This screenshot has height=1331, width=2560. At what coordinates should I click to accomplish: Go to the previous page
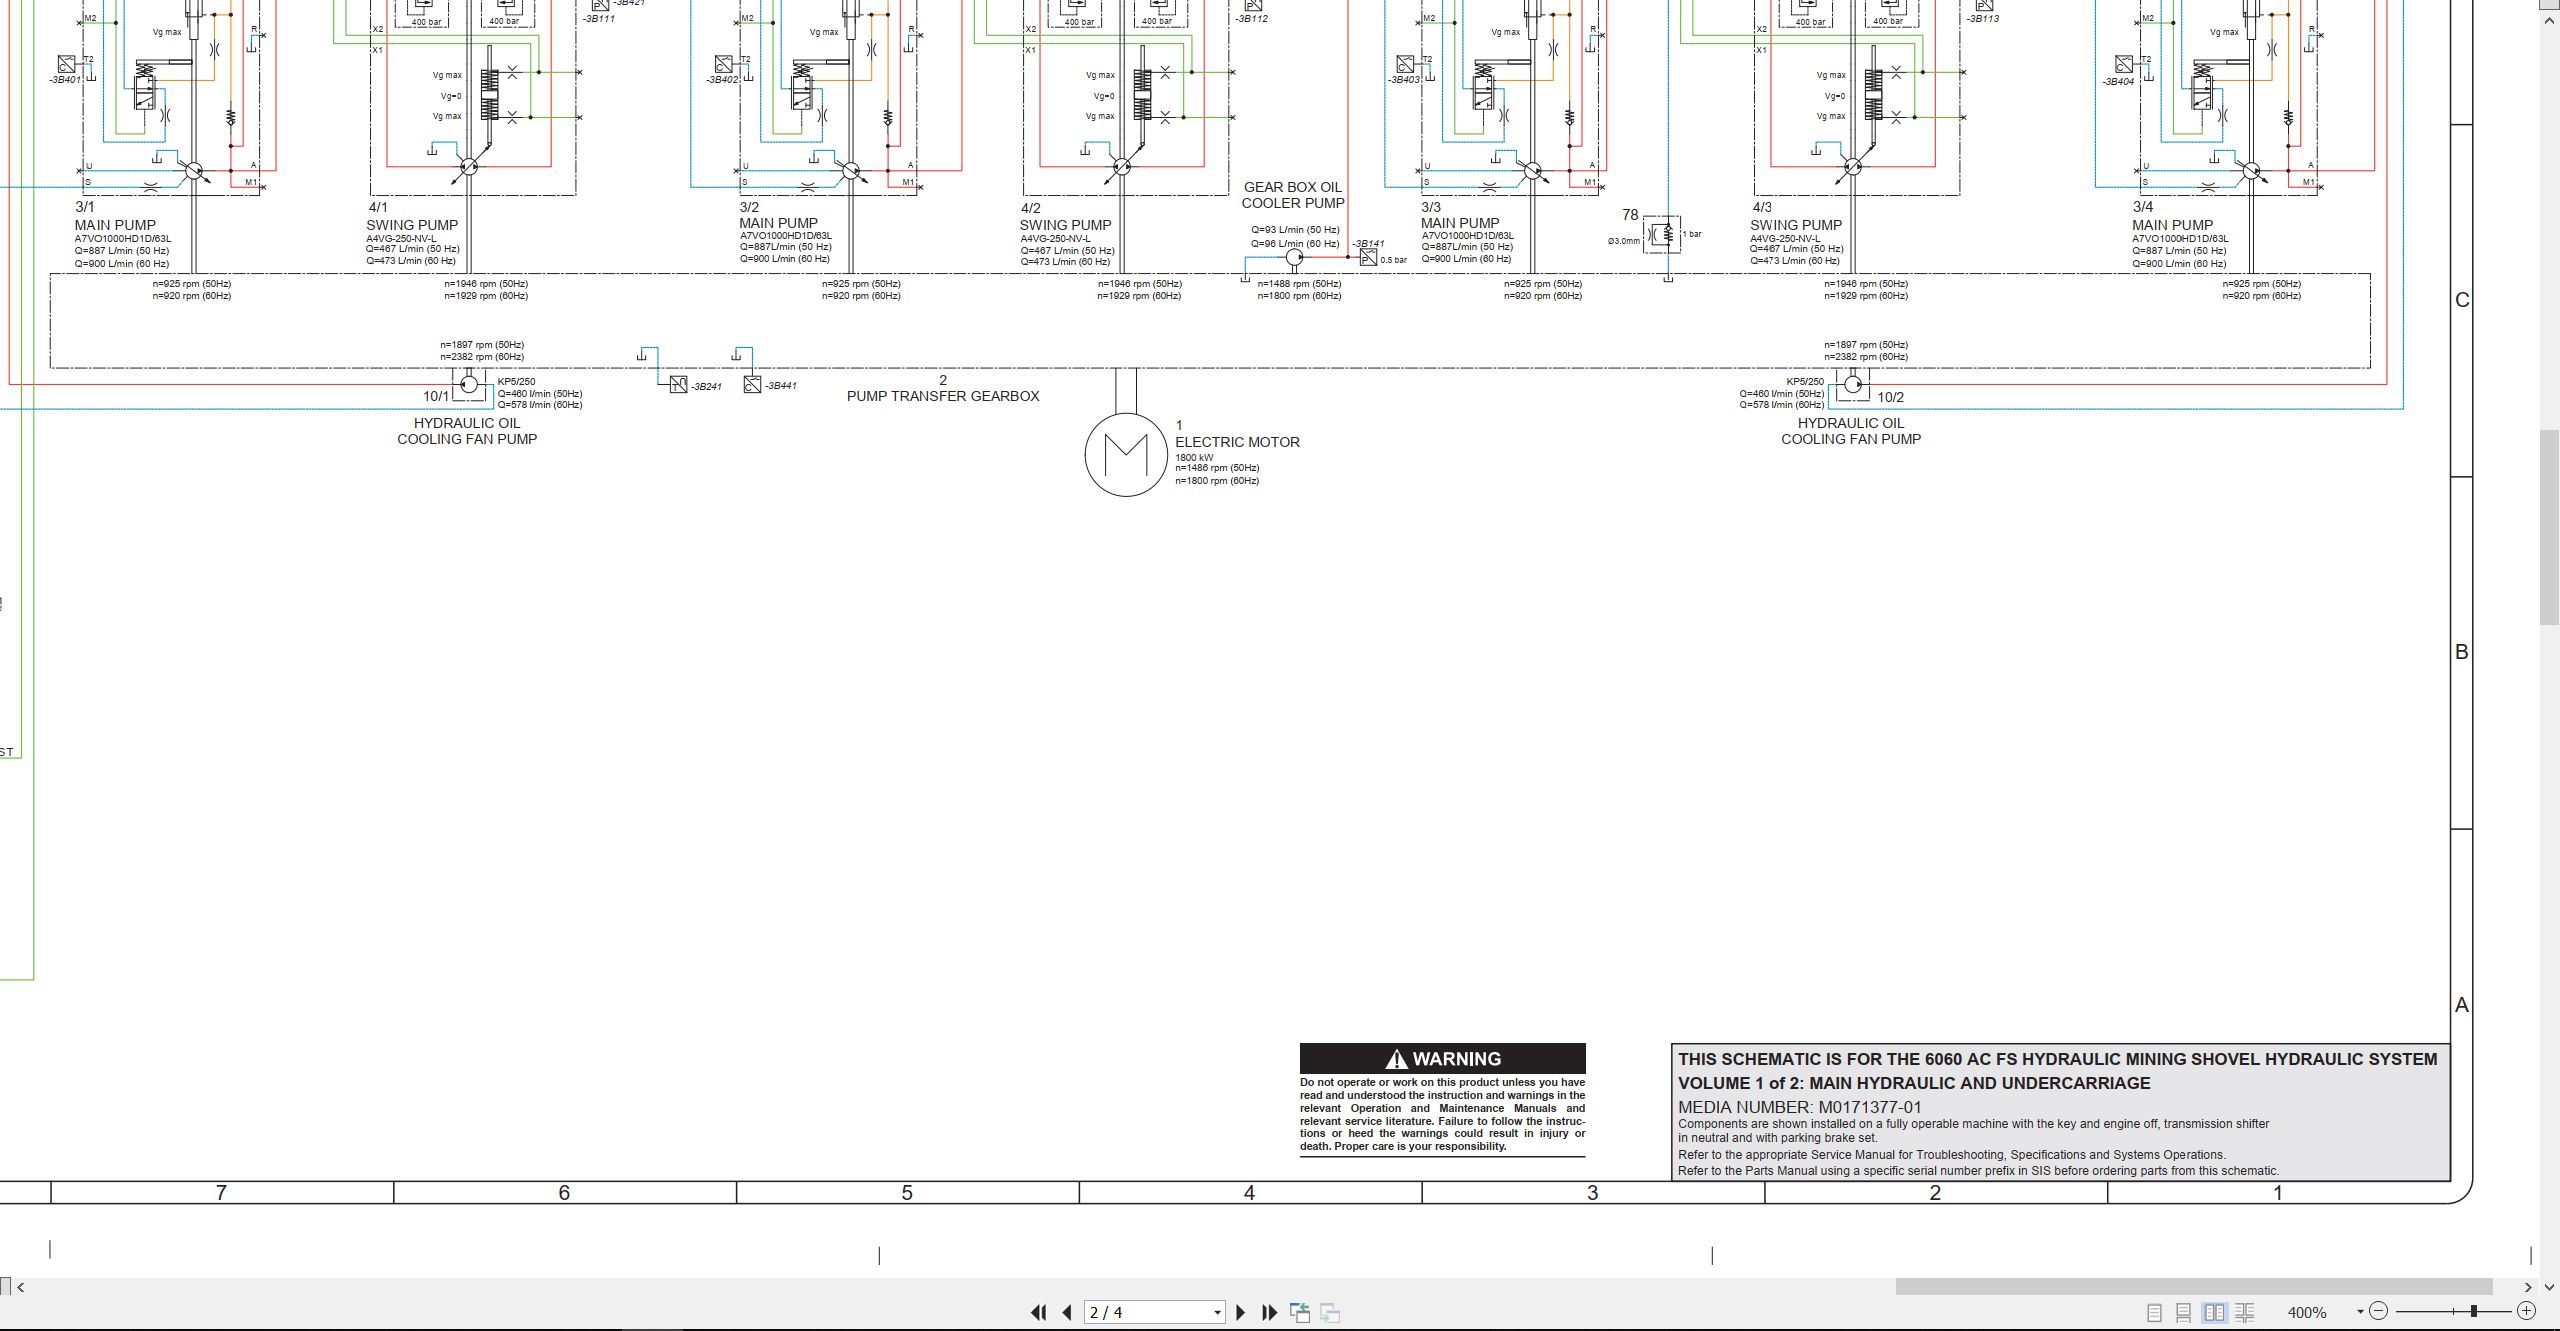(x=1067, y=1312)
